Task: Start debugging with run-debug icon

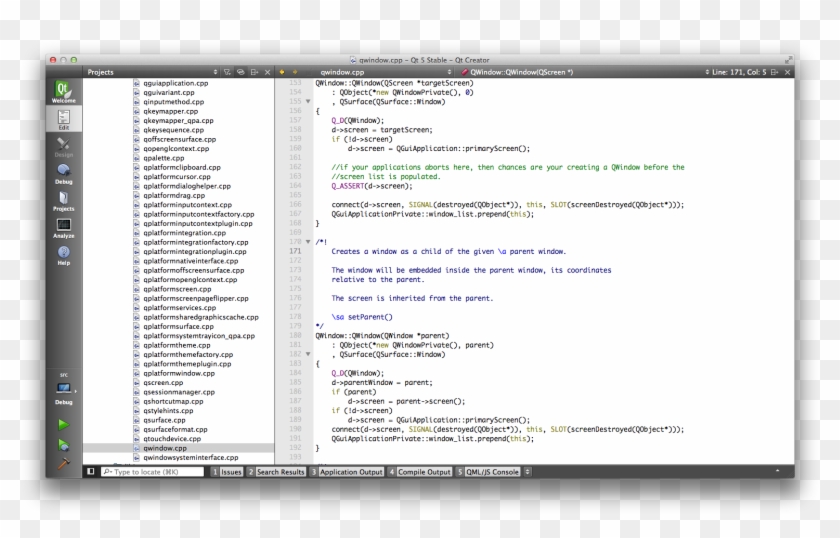Action: (x=63, y=445)
